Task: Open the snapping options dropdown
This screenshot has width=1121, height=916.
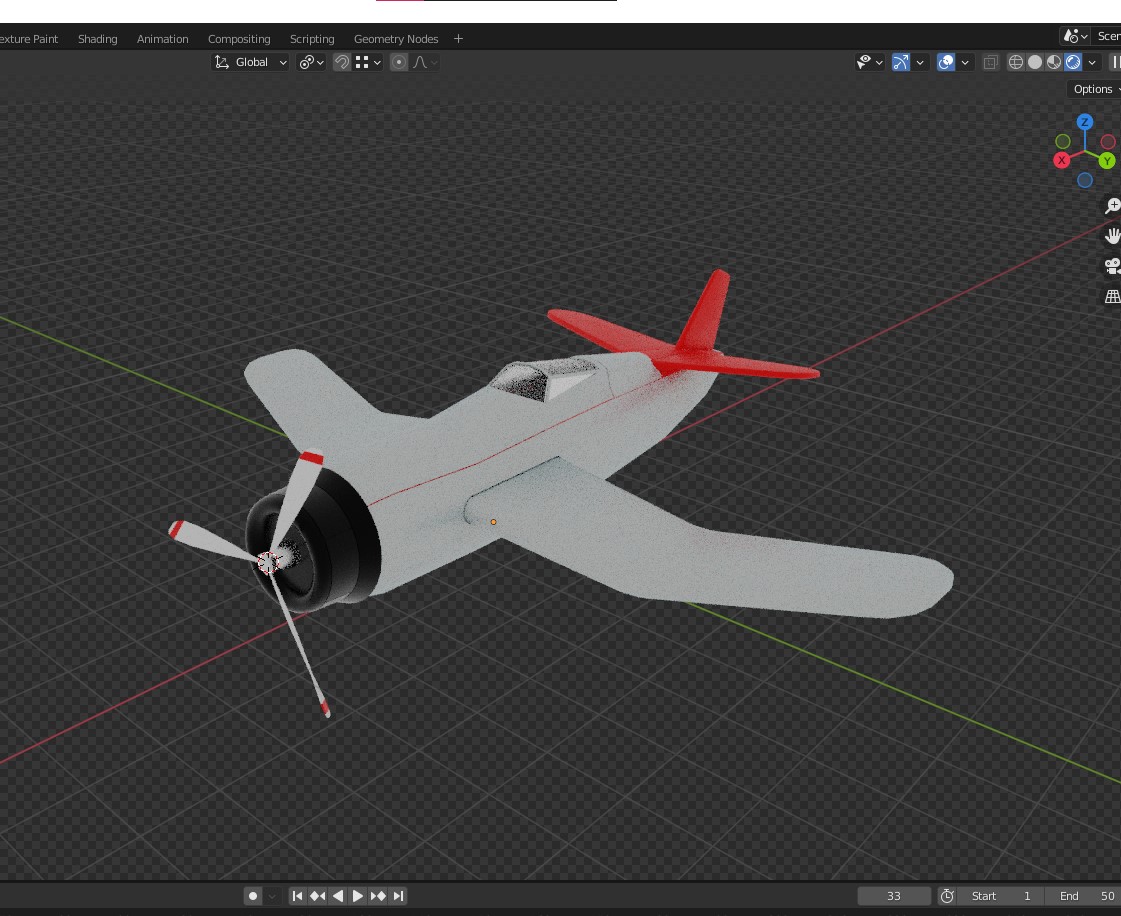Action: tap(370, 62)
